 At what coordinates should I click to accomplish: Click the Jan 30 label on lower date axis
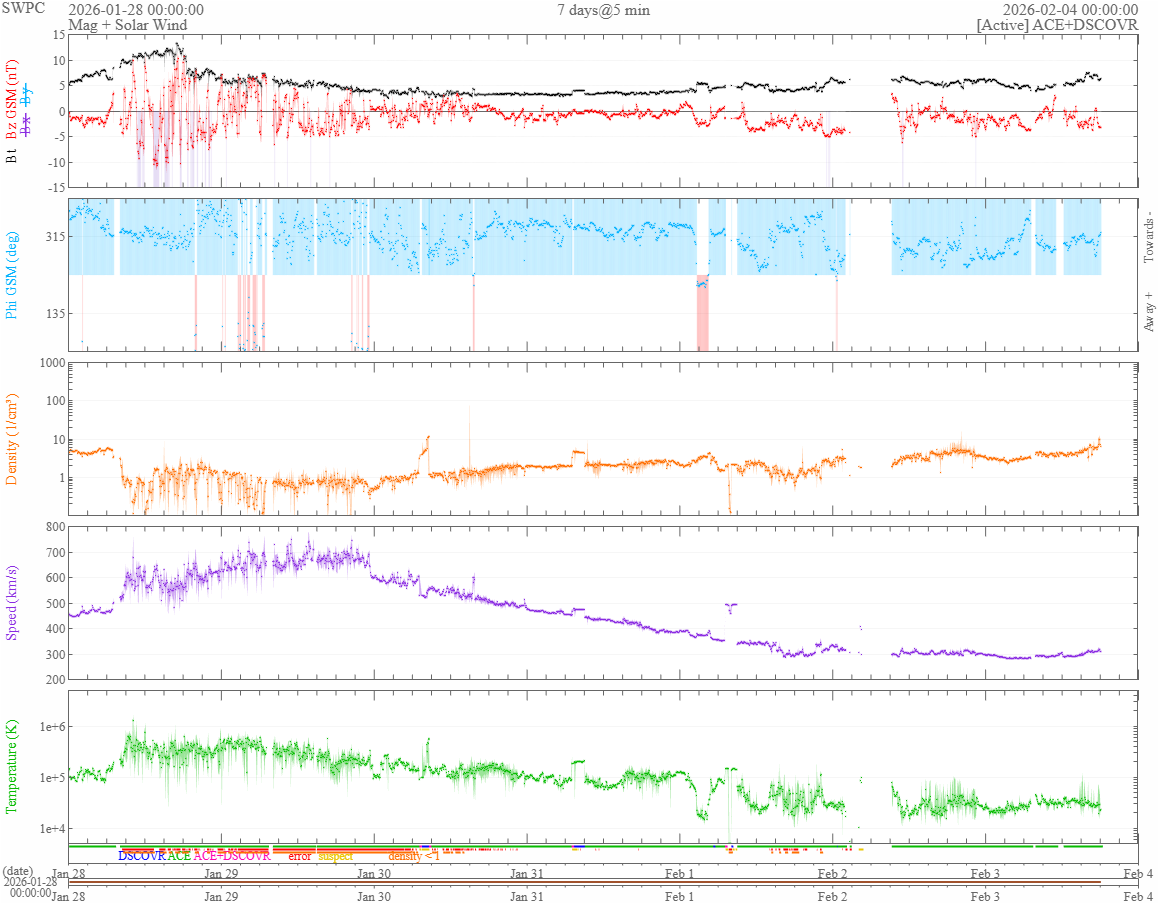click(x=374, y=896)
